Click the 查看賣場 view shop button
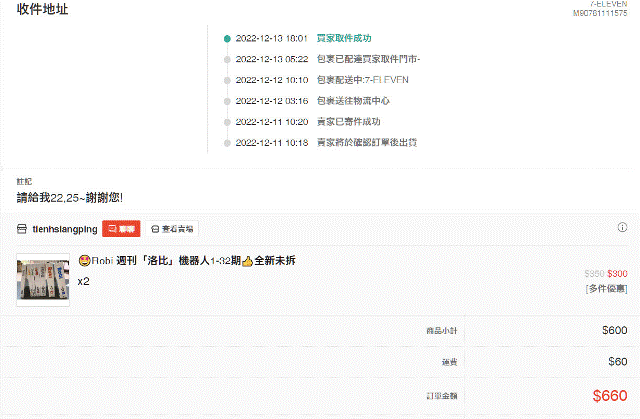Viewport: 640px width, 419px height. [x=173, y=229]
